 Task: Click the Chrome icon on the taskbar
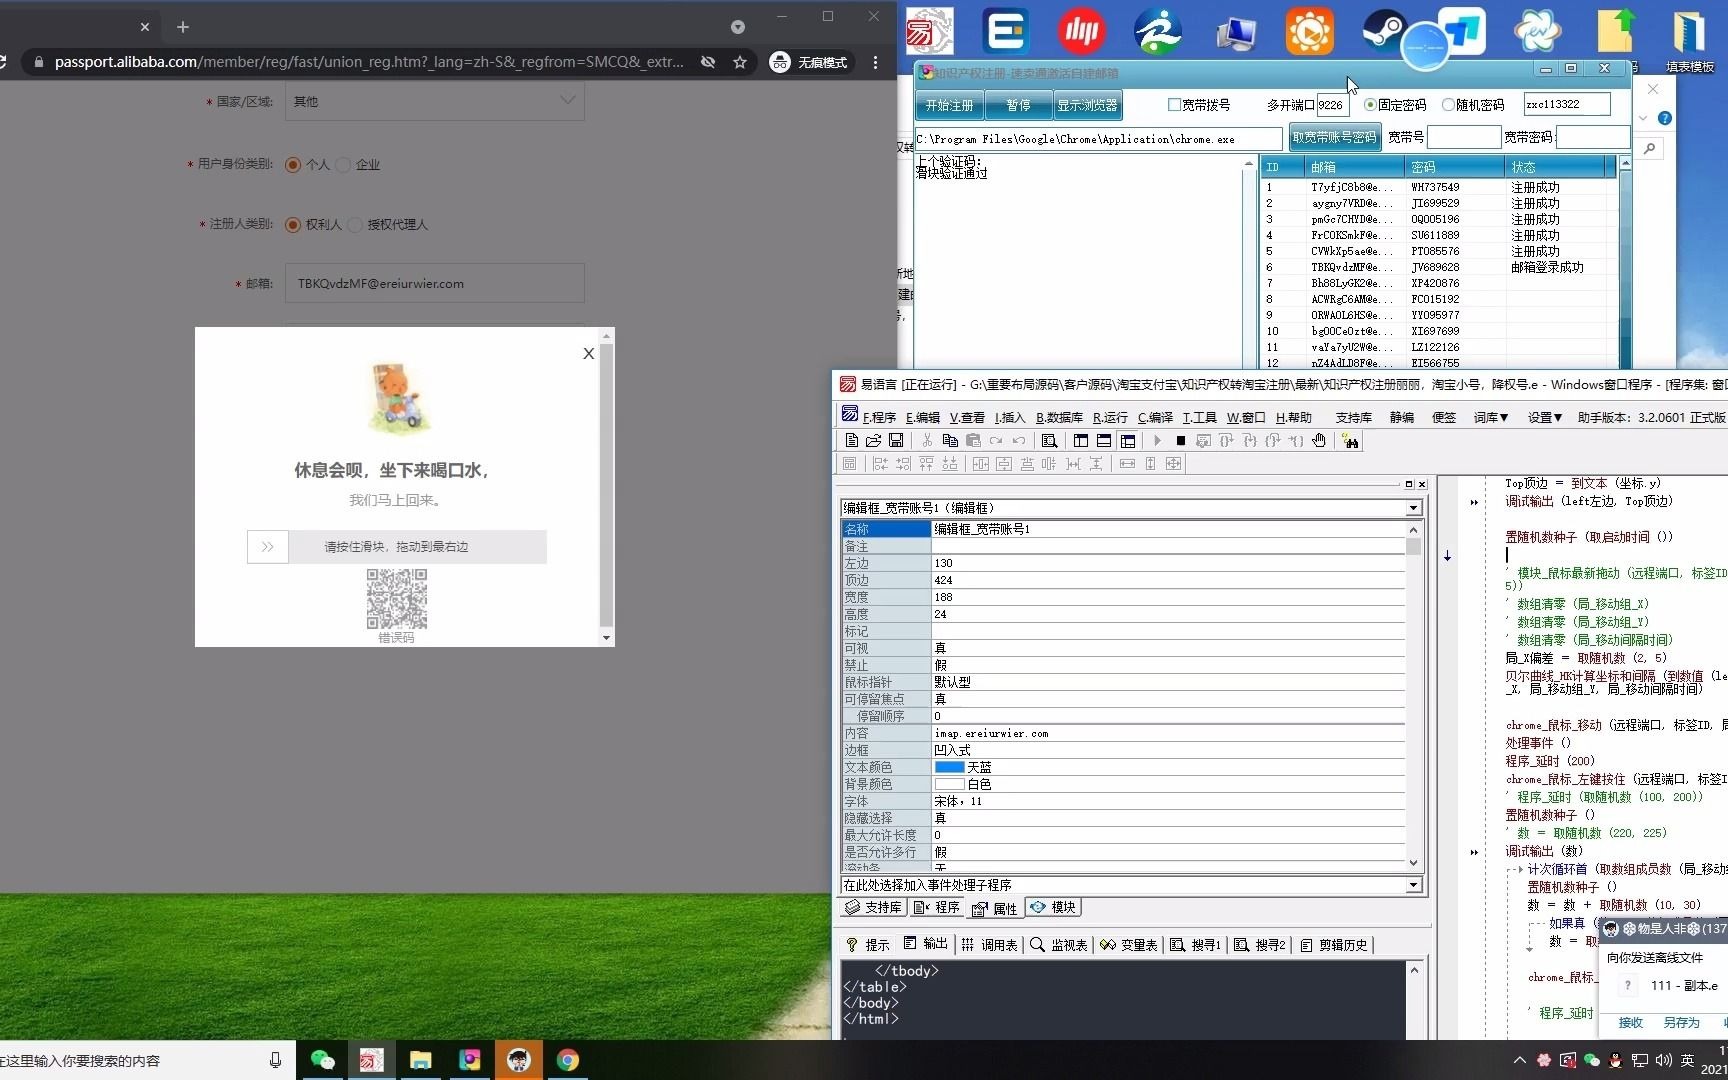[568, 1060]
